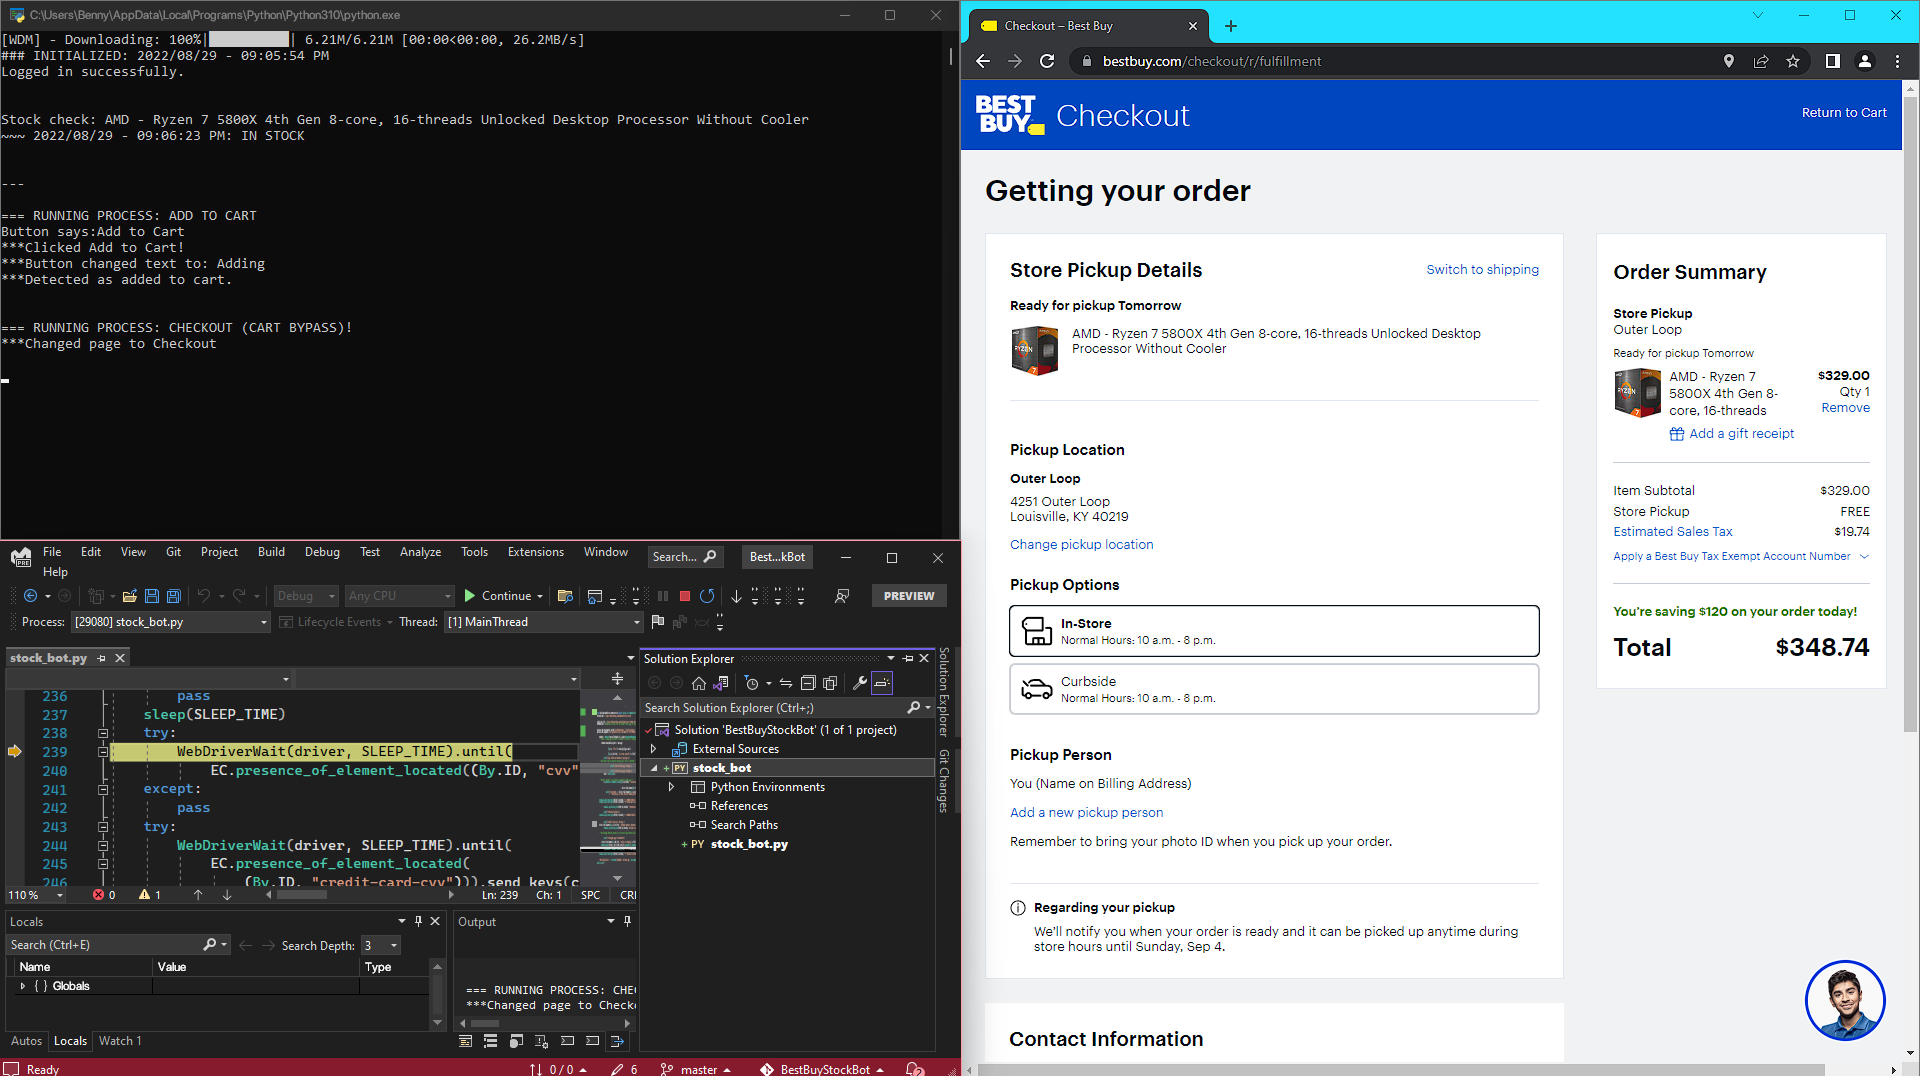Click the Redo icon in Visual Studio toolbar
The width and height of the screenshot is (1920, 1076).
pos(239,596)
